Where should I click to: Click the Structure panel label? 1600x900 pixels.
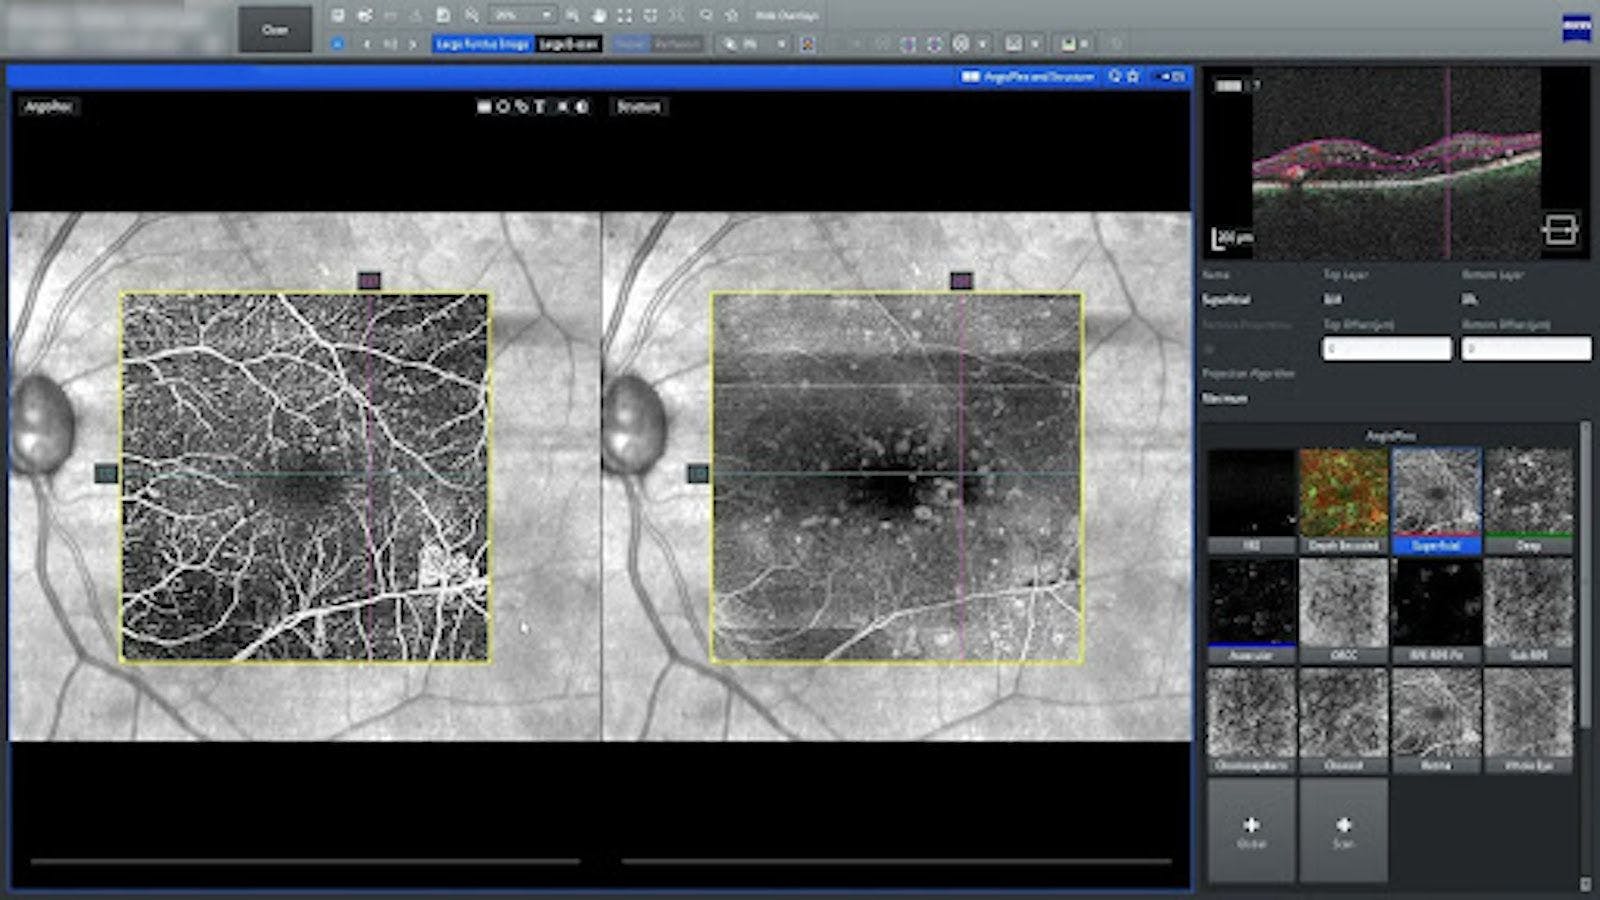click(x=638, y=106)
